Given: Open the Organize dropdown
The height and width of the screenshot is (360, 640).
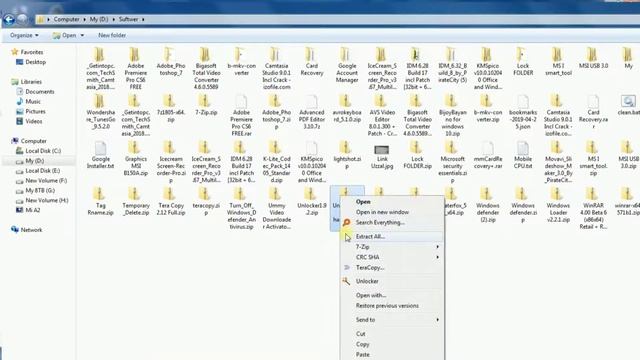Looking at the screenshot, I should pos(24,36).
